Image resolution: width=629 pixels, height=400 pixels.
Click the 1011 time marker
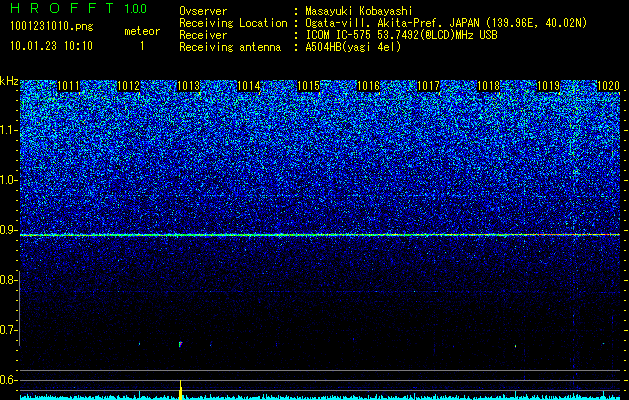pos(69,86)
